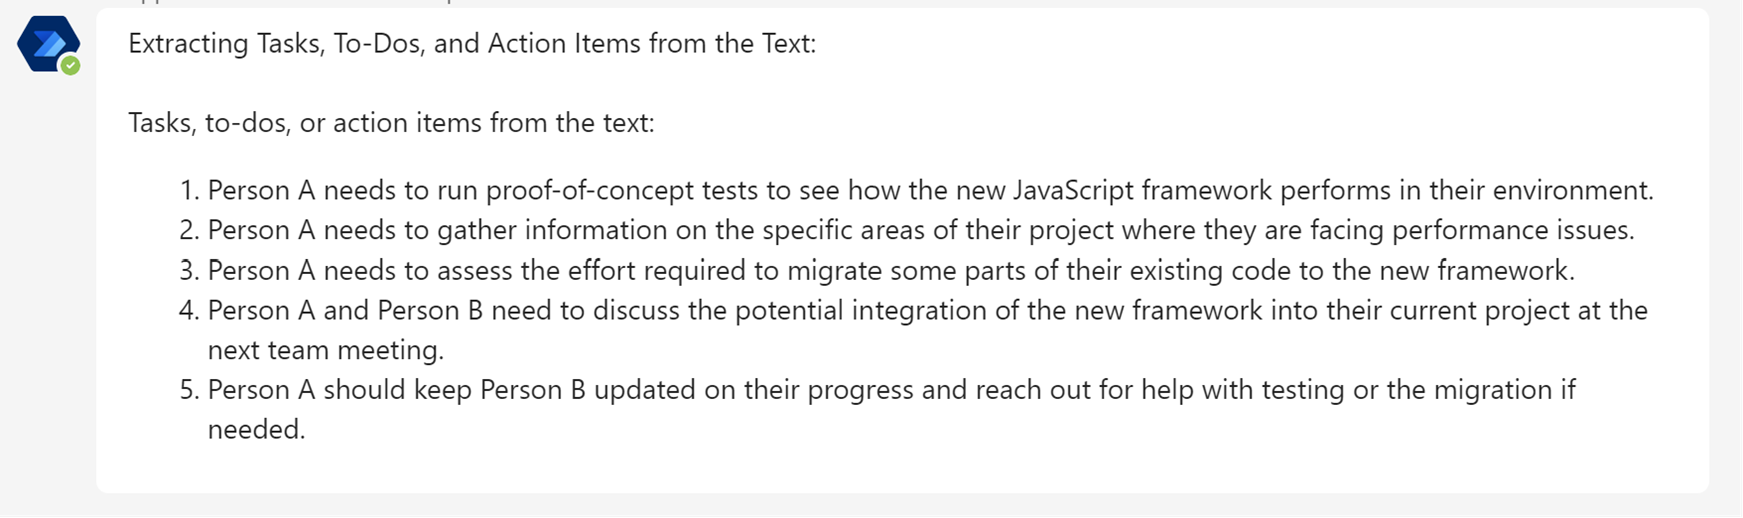The width and height of the screenshot is (1743, 518).
Task: Select list item about discussing framework integration
Action: [927, 310]
